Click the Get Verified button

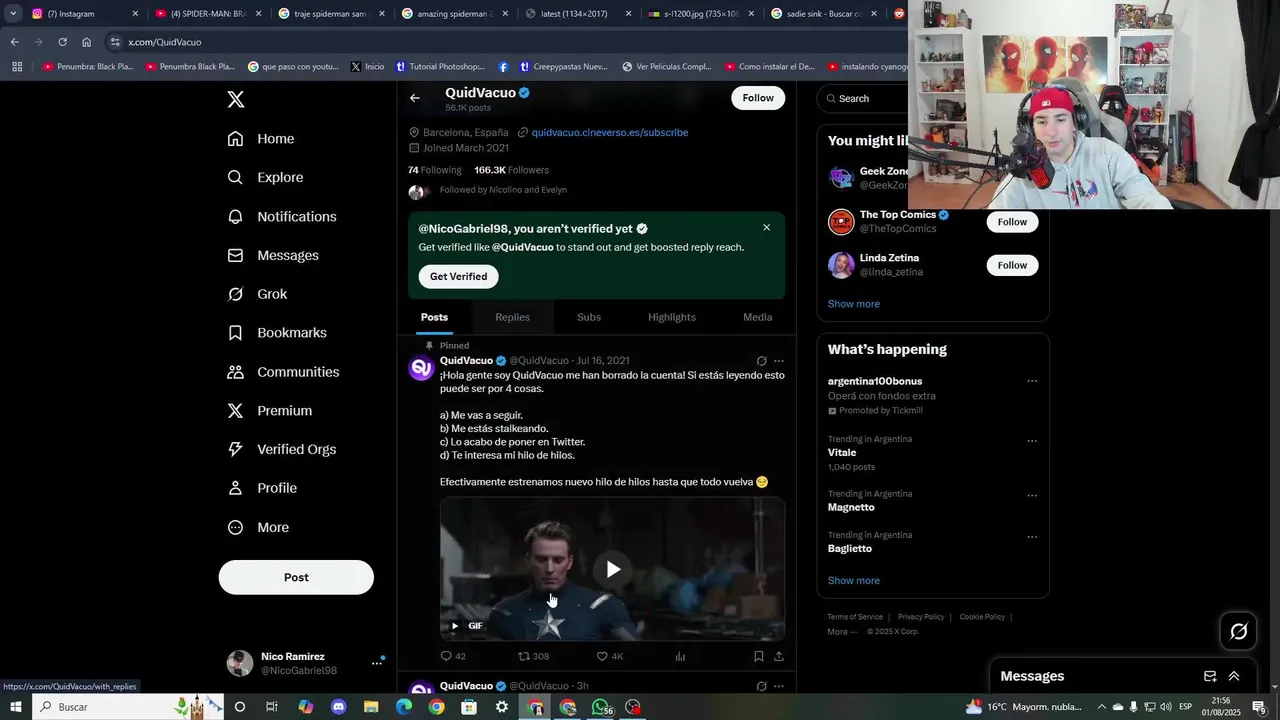coord(458,276)
